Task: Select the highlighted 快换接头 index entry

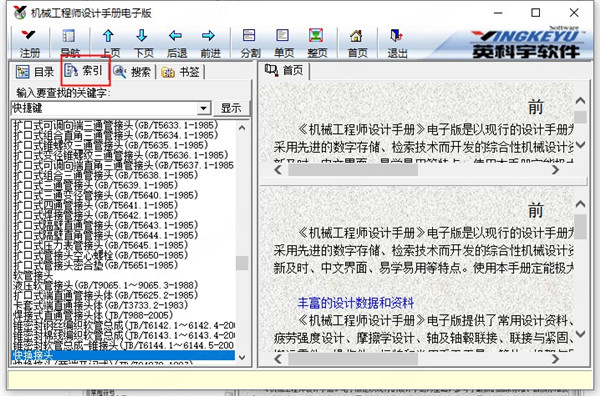Action: [123, 355]
